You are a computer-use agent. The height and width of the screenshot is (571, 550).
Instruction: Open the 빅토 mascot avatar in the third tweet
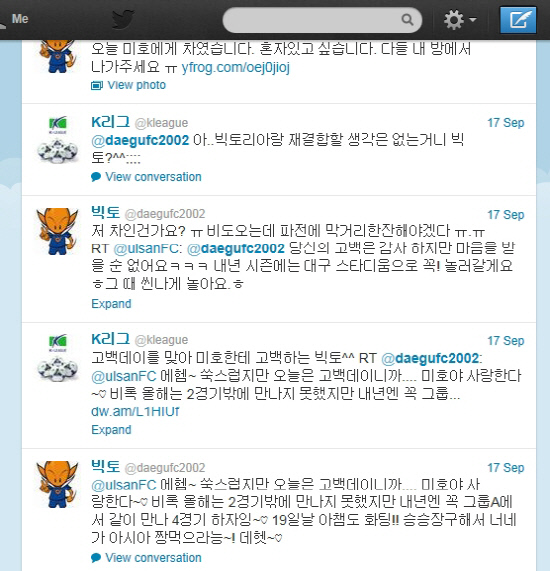pos(58,231)
